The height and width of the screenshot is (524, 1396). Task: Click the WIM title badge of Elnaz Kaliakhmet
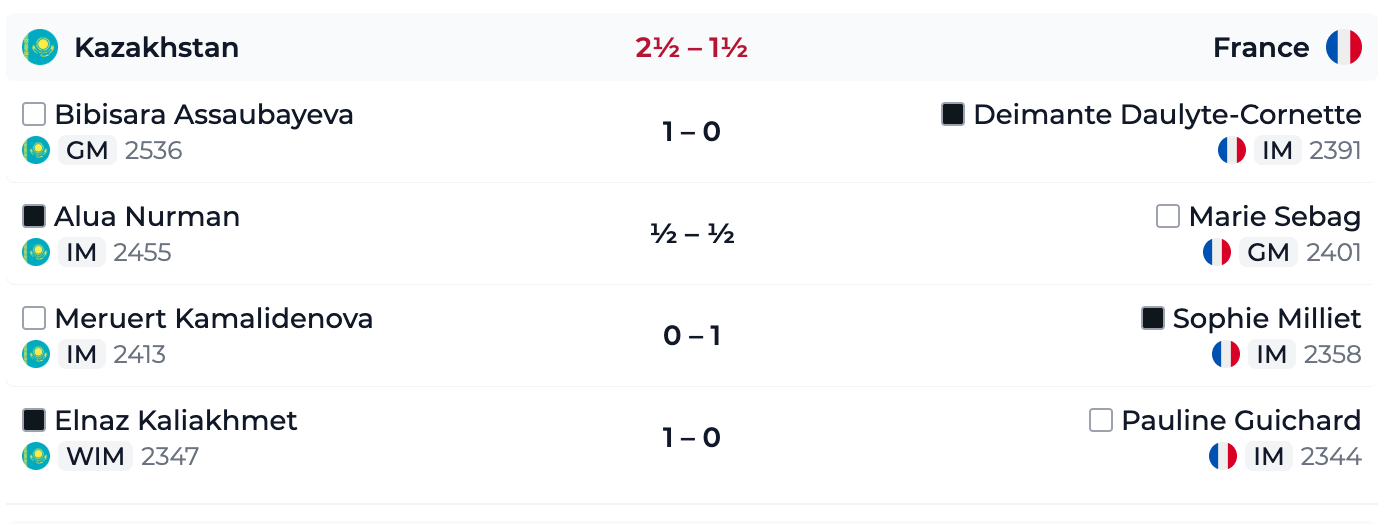point(95,456)
